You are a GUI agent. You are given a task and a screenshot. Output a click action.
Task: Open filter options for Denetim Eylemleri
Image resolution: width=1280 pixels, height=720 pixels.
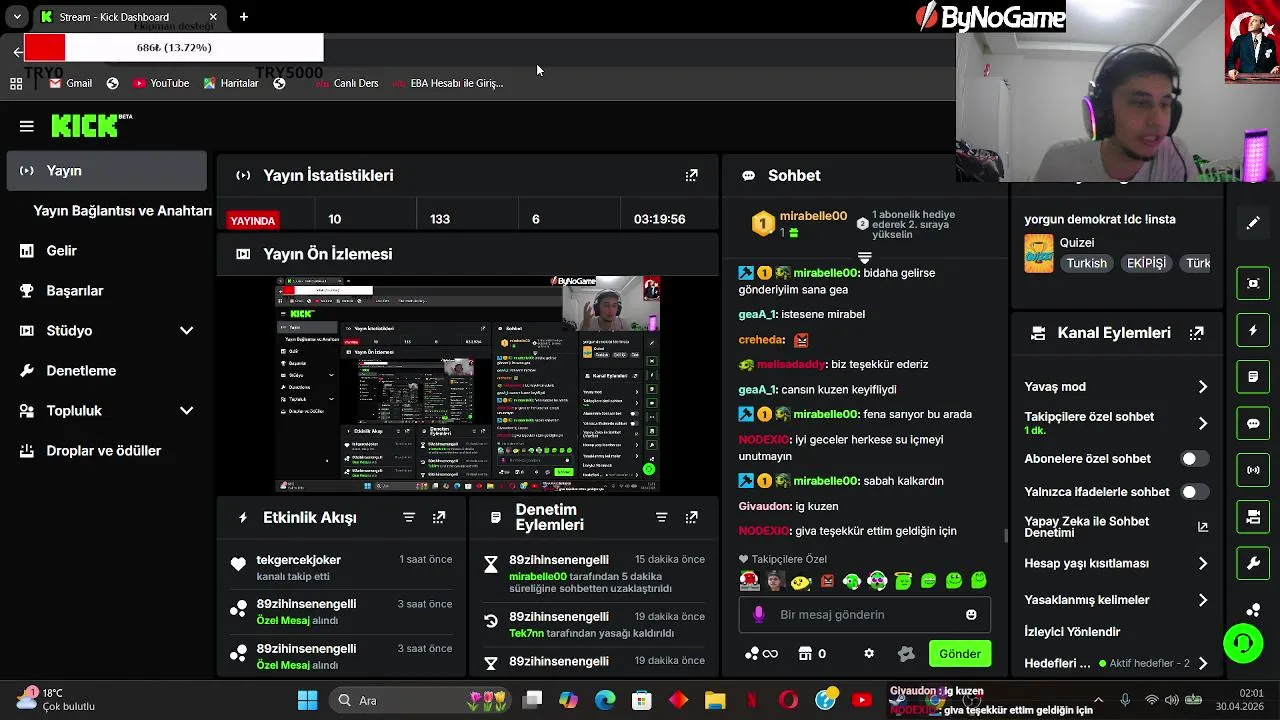[661, 517]
